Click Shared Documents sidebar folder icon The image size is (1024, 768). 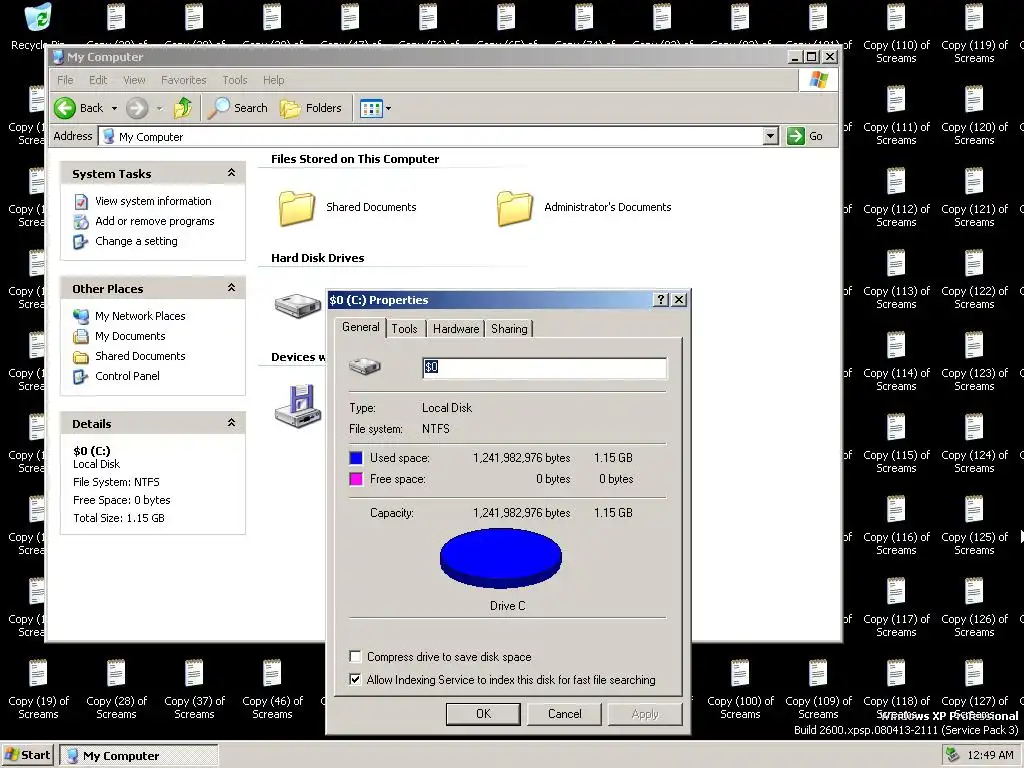pos(81,357)
